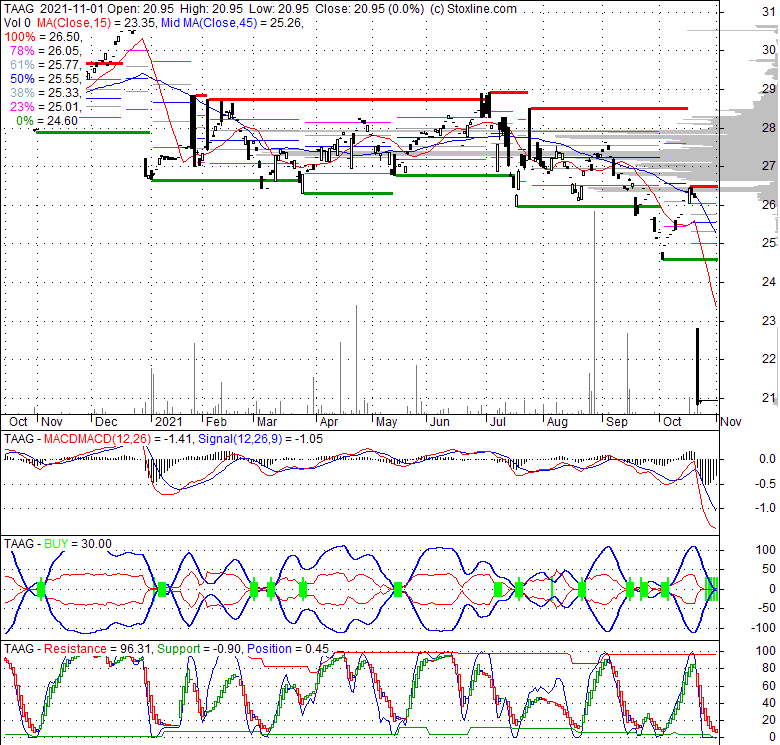The image size is (780, 745).
Task: Click the 28 price axis value
Action: (x=769, y=128)
